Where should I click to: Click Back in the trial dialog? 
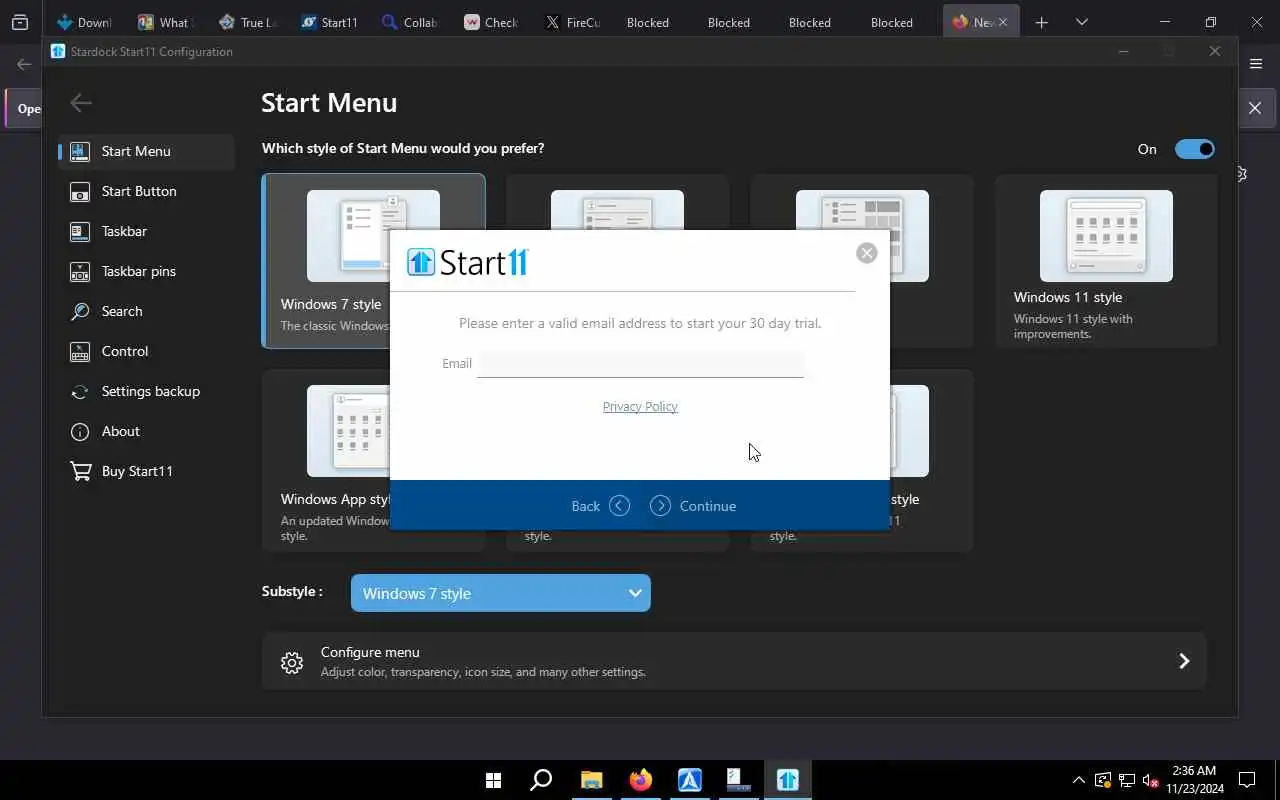pyautogui.click(x=600, y=506)
